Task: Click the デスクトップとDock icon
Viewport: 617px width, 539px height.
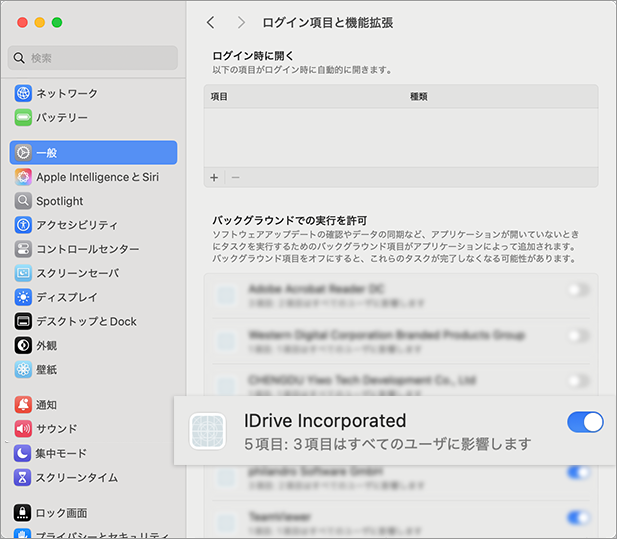Action: tap(23, 321)
